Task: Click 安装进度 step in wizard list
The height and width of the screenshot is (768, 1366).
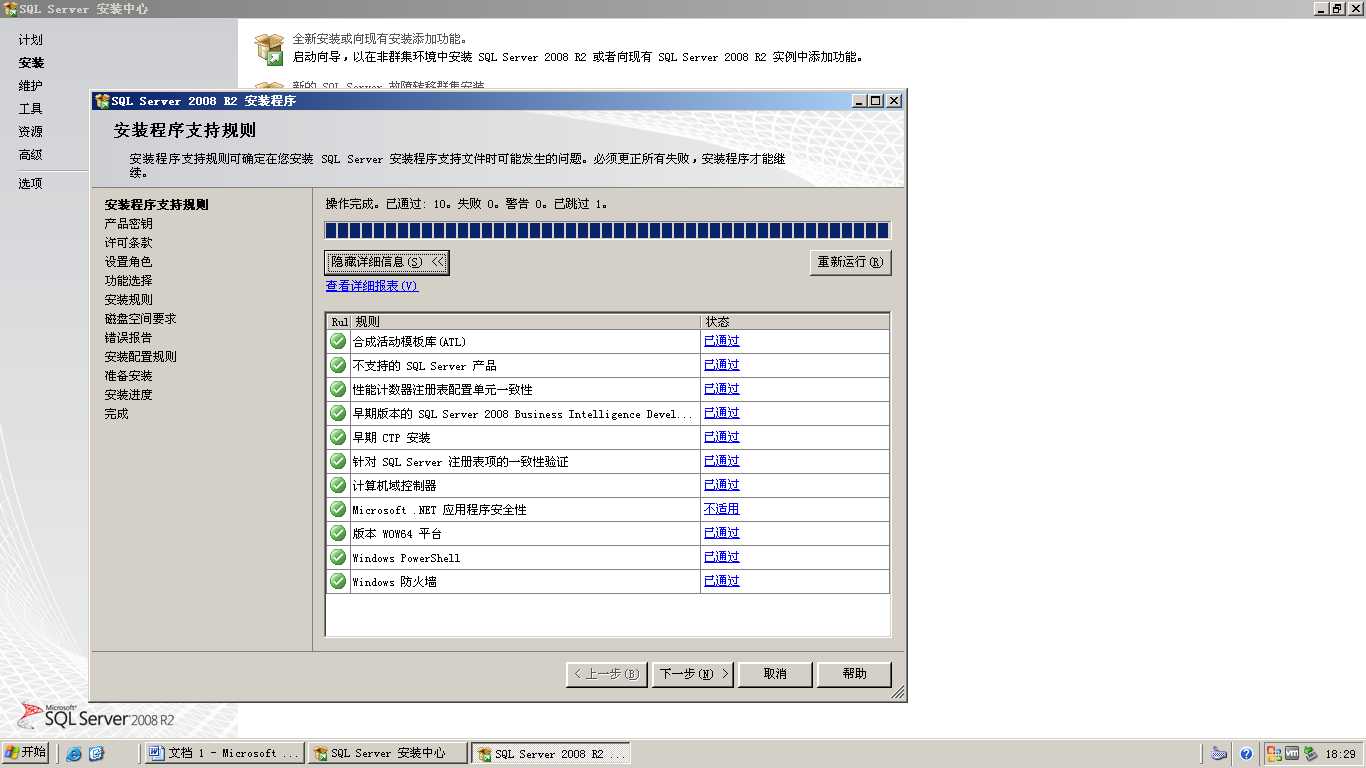Action: pos(129,395)
